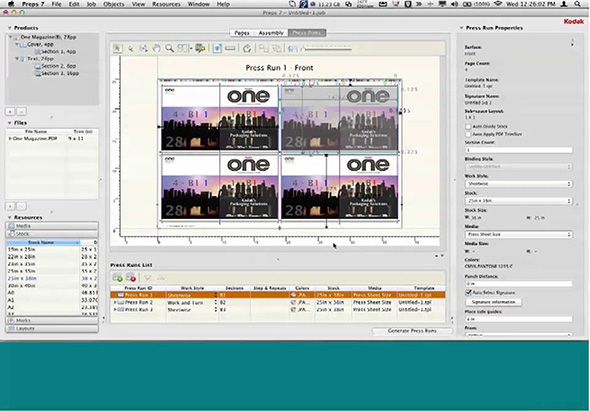Click the Section Count input field

pyautogui.click(x=519, y=150)
